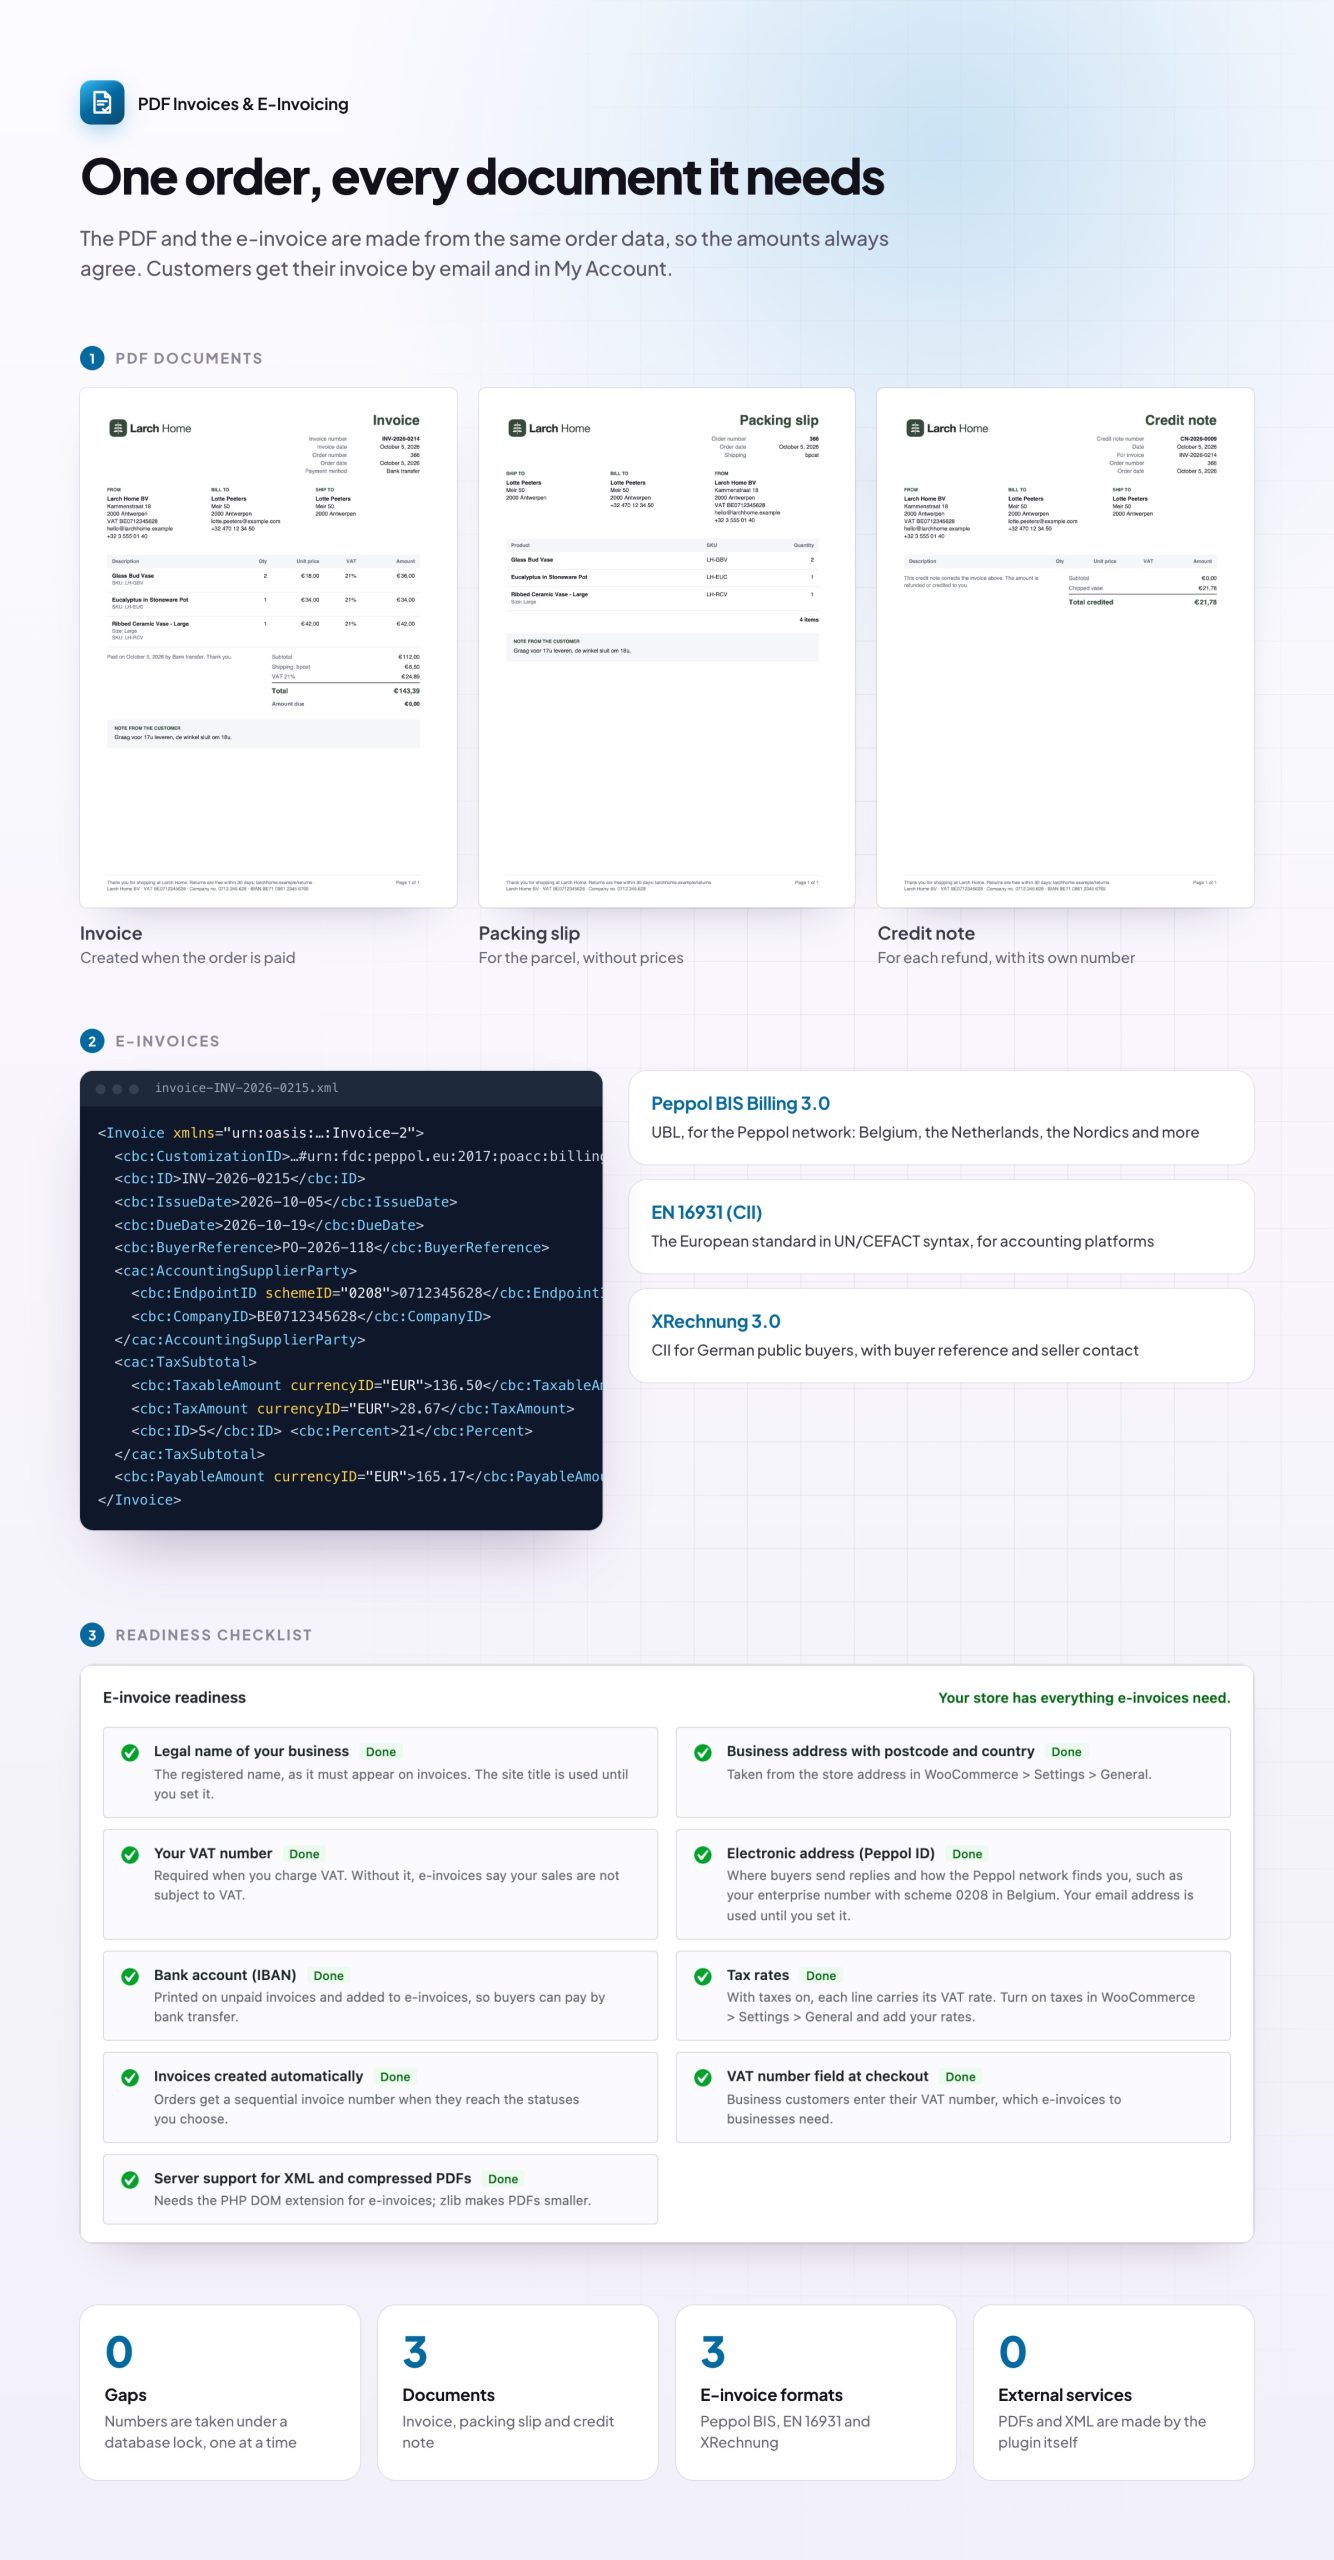The width and height of the screenshot is (1334, 2560).
Task: Click the "Created when the order is paid" caption
Action: pos(187,958)
